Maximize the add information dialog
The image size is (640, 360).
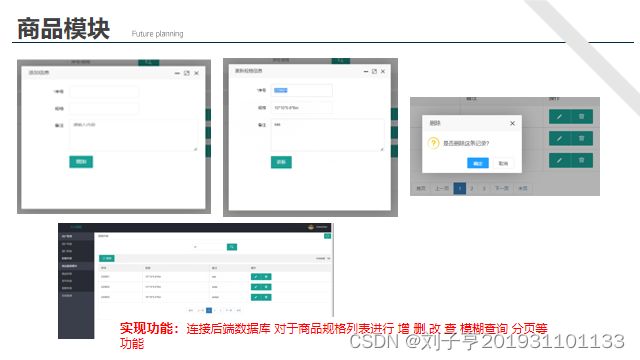coord(187,73)
